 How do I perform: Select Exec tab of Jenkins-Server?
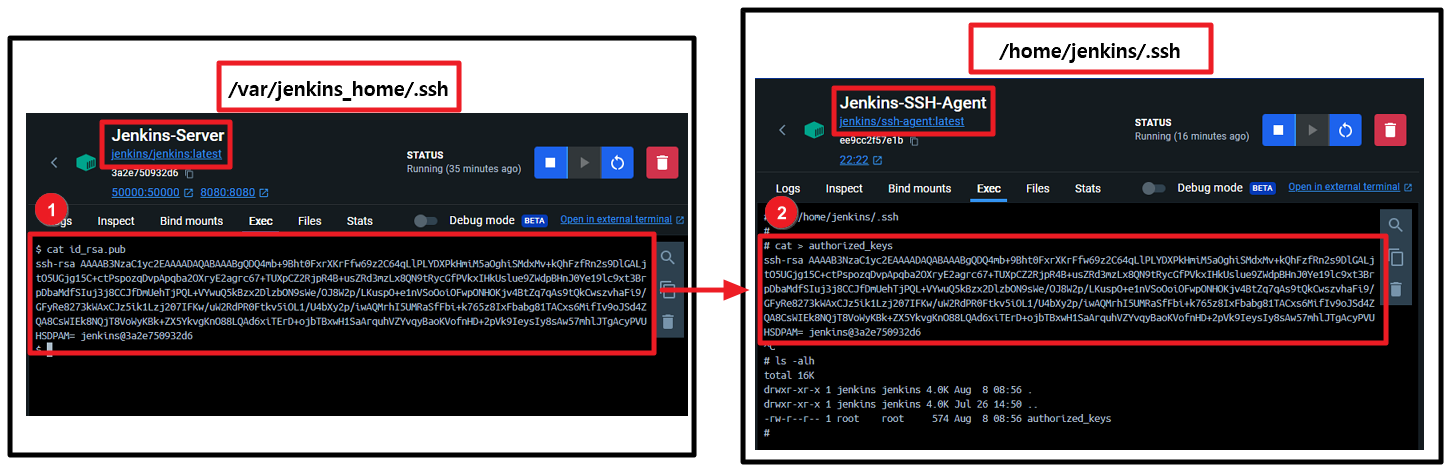click(261, 221)
